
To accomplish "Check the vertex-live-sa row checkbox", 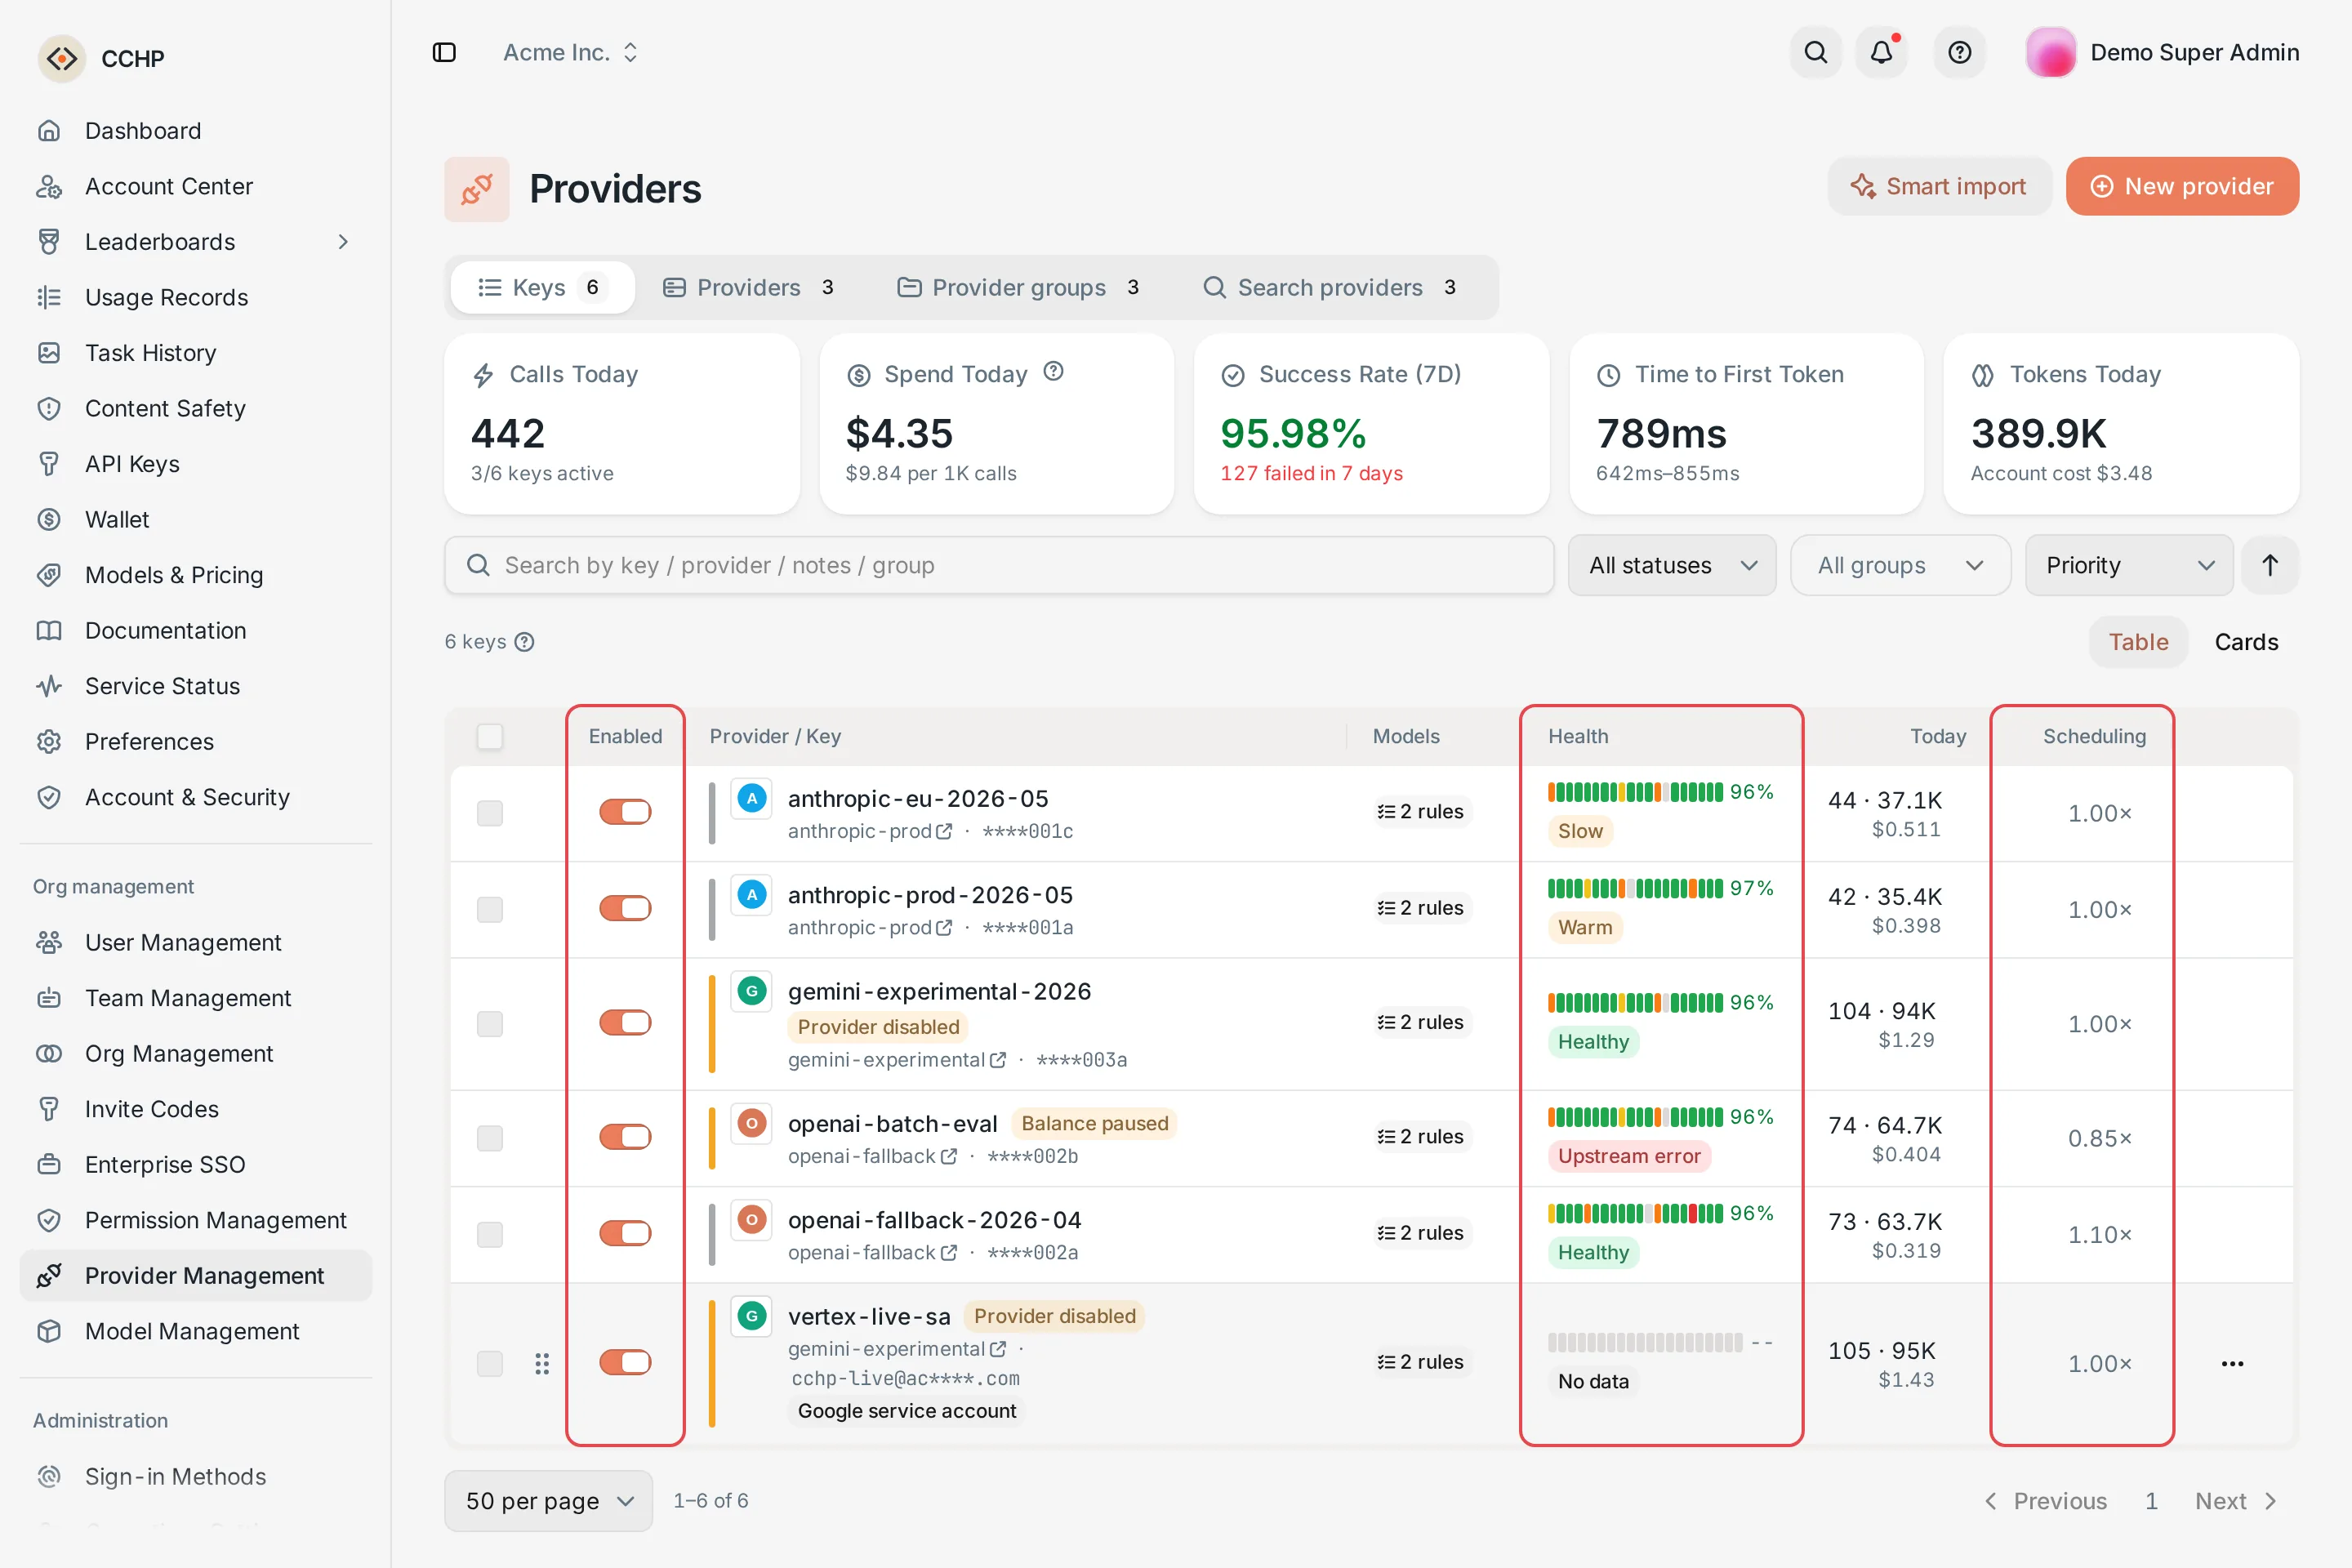I will pos(490,1363).
